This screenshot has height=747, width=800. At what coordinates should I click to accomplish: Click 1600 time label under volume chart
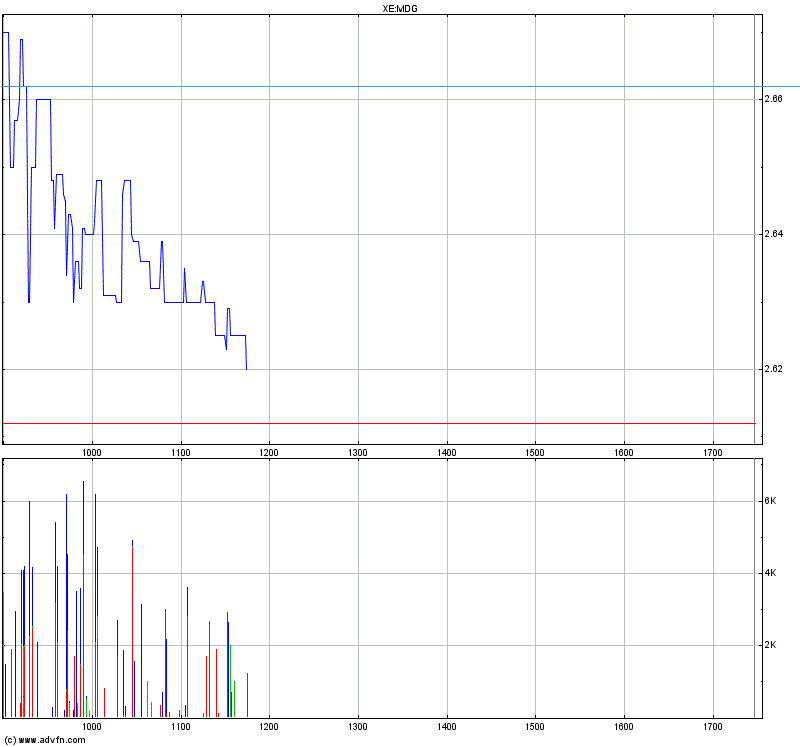click(x=624, y=727)
